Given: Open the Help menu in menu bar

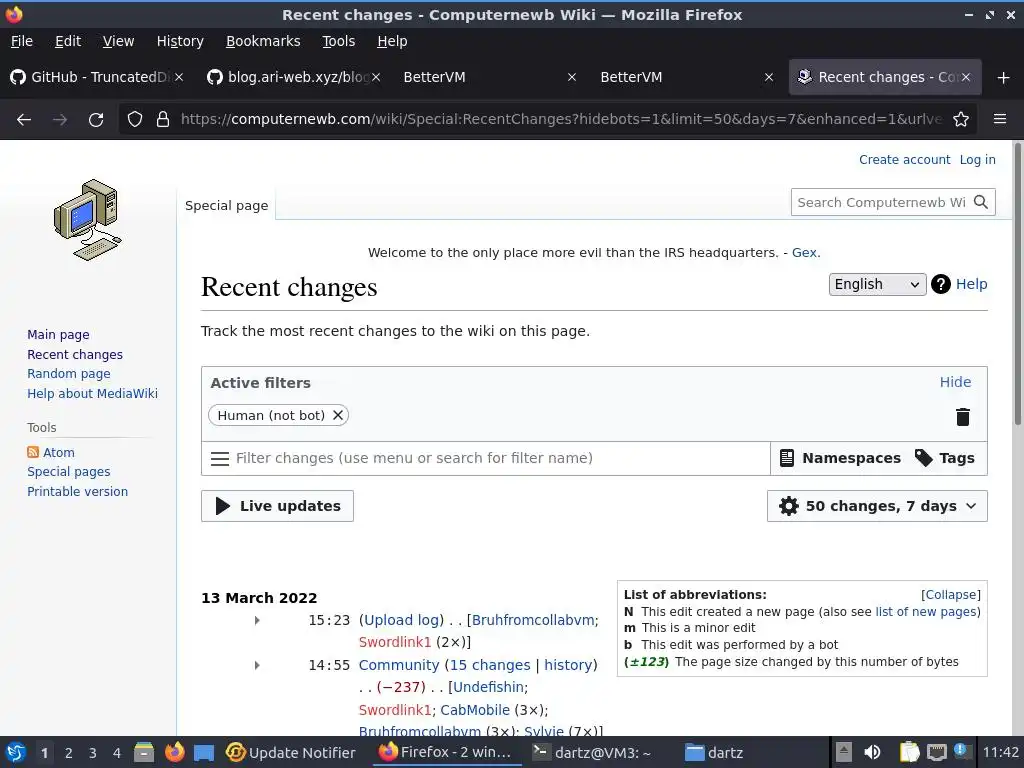Looking at the screenshot, I should (392, 41).
